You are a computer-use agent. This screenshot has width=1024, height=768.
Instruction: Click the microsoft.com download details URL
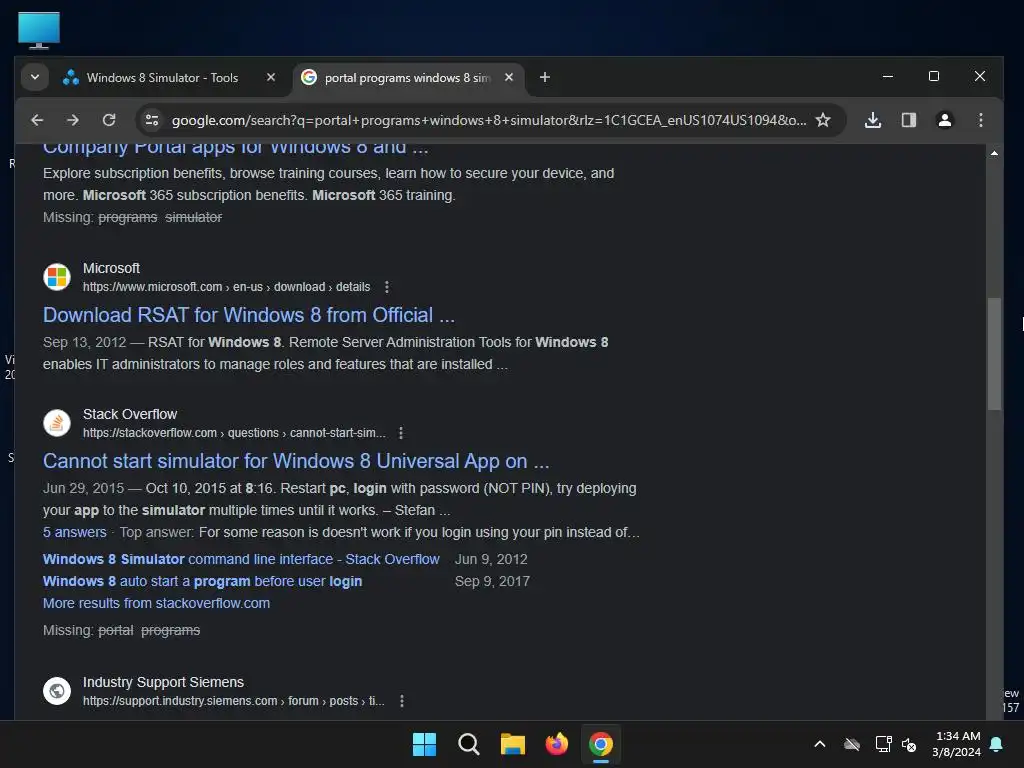click(226, 287)
